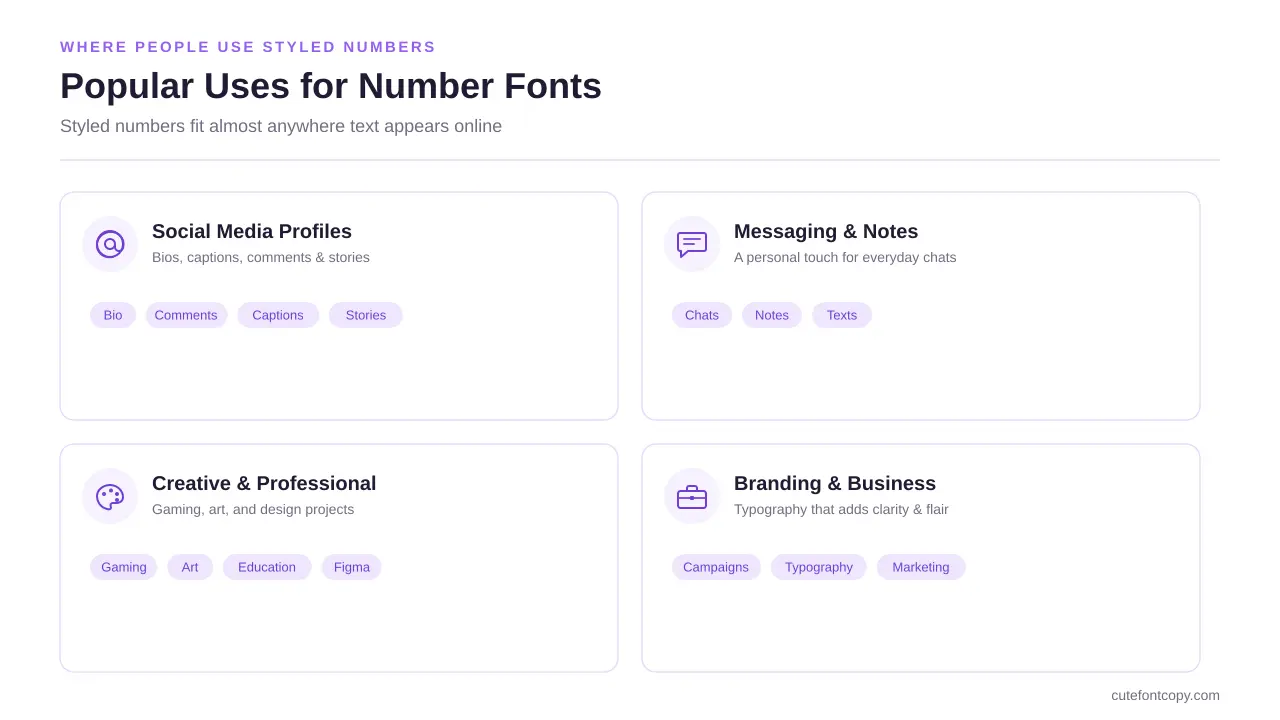Click 'A personal touch for everyday chats' text
This screenshot has width=1280, height=720.
(845, 258)
